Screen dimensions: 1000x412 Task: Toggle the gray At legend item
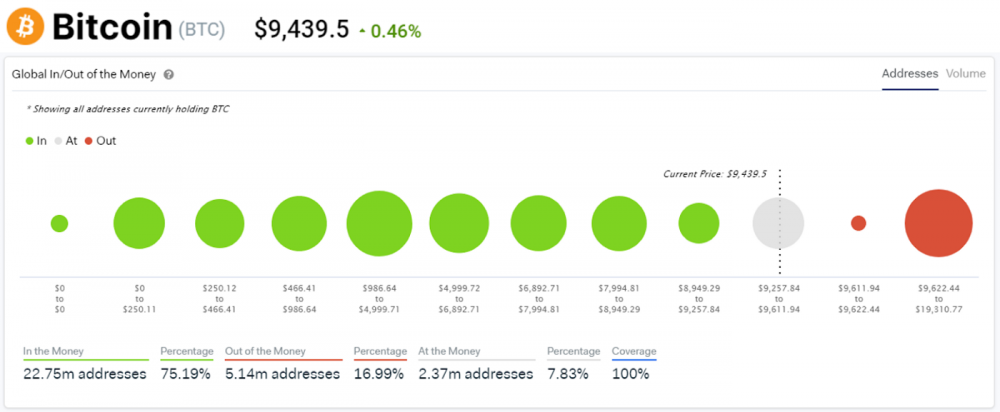point(67,141)
